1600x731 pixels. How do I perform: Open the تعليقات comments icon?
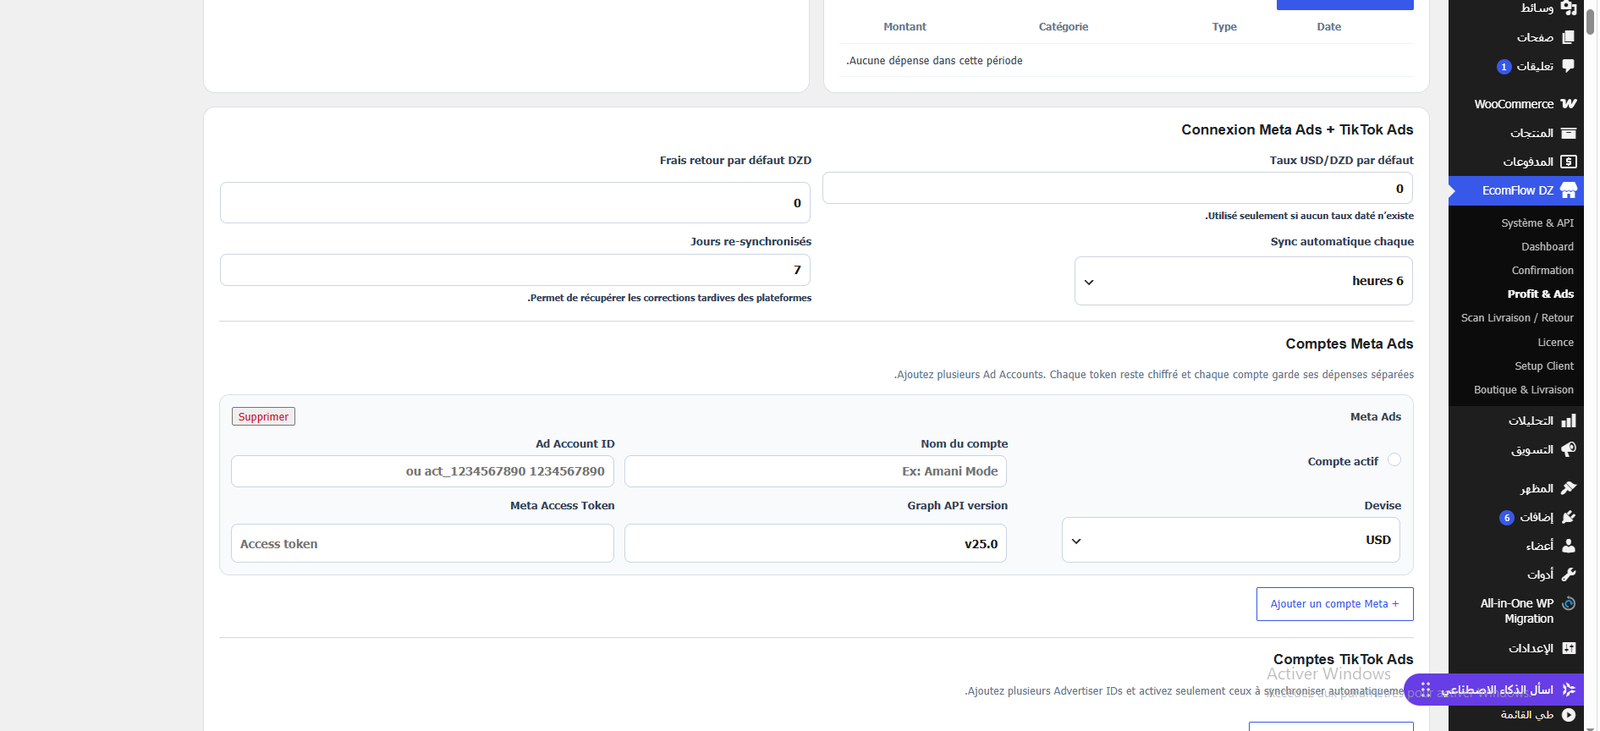(1568, 66)
